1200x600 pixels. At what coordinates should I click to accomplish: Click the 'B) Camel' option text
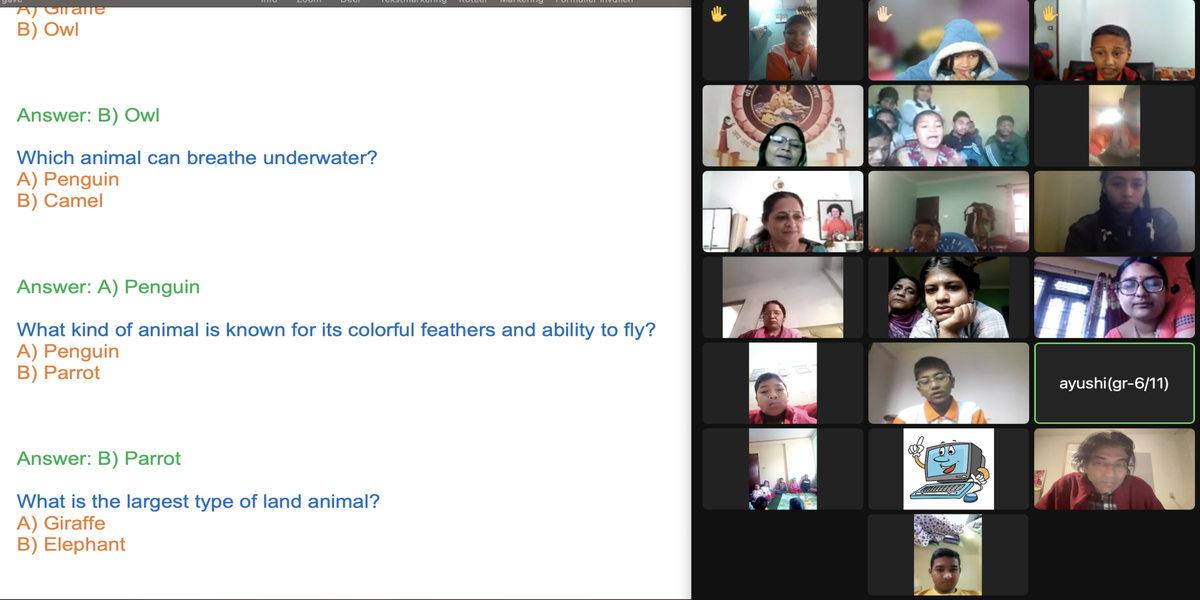60,201
